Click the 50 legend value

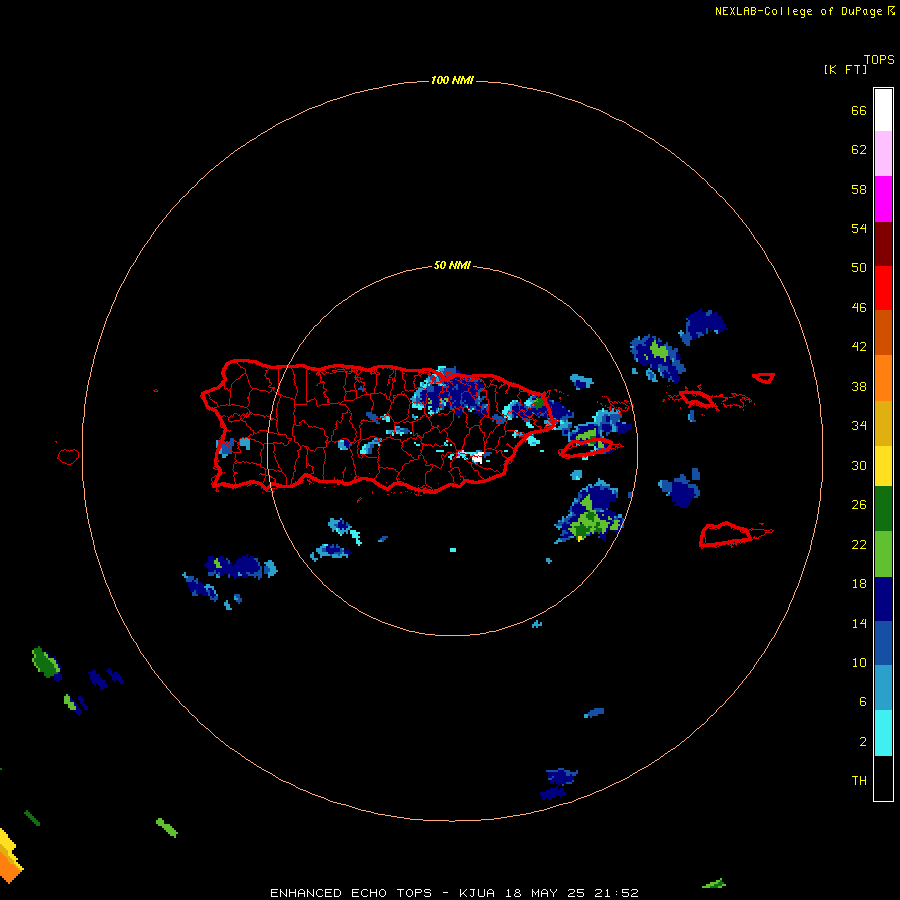click(859, 267)
